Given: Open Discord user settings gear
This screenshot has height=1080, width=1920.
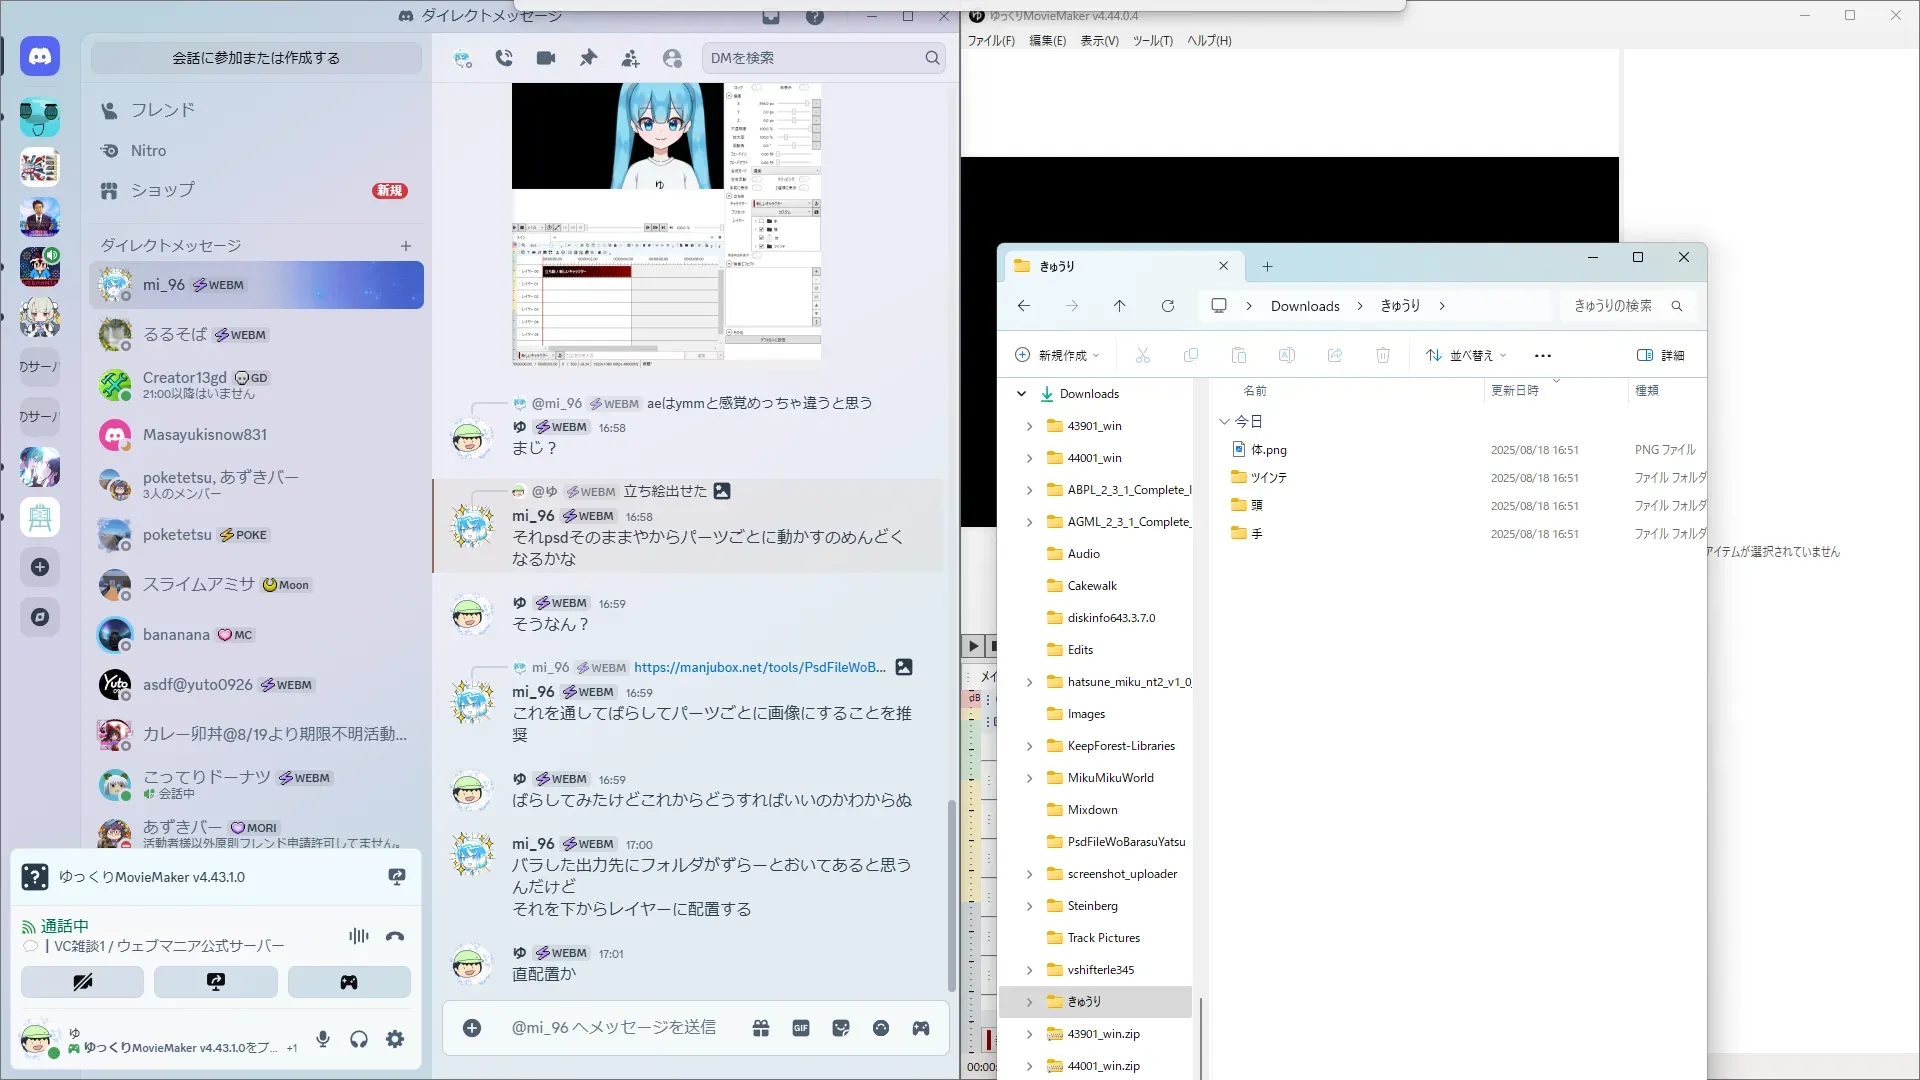Looking at the screenshot, I should 395,1039.
